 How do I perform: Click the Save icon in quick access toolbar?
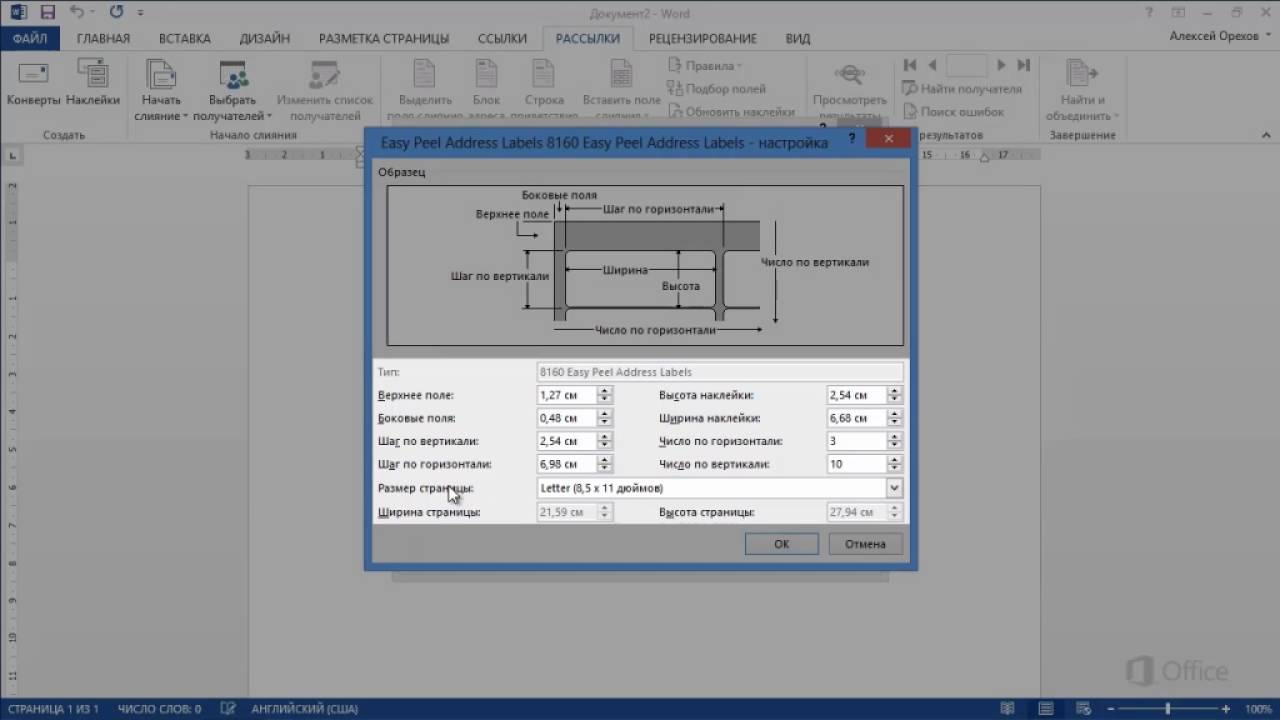(x=47, y=12)
